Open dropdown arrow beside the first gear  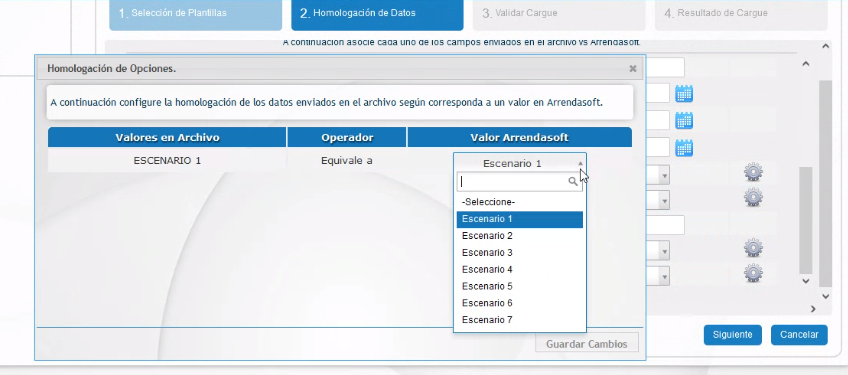click(664, 175)
